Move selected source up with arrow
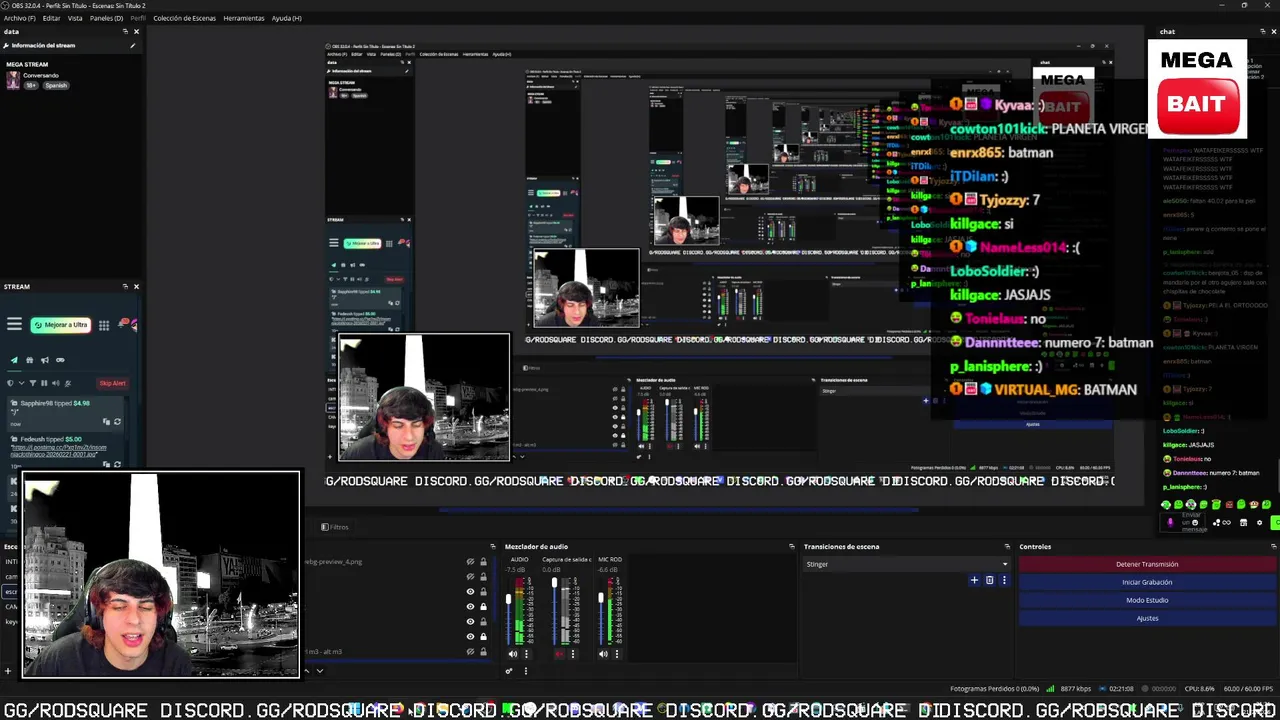This screenshot has width=1280, height=720. point(307,671)
